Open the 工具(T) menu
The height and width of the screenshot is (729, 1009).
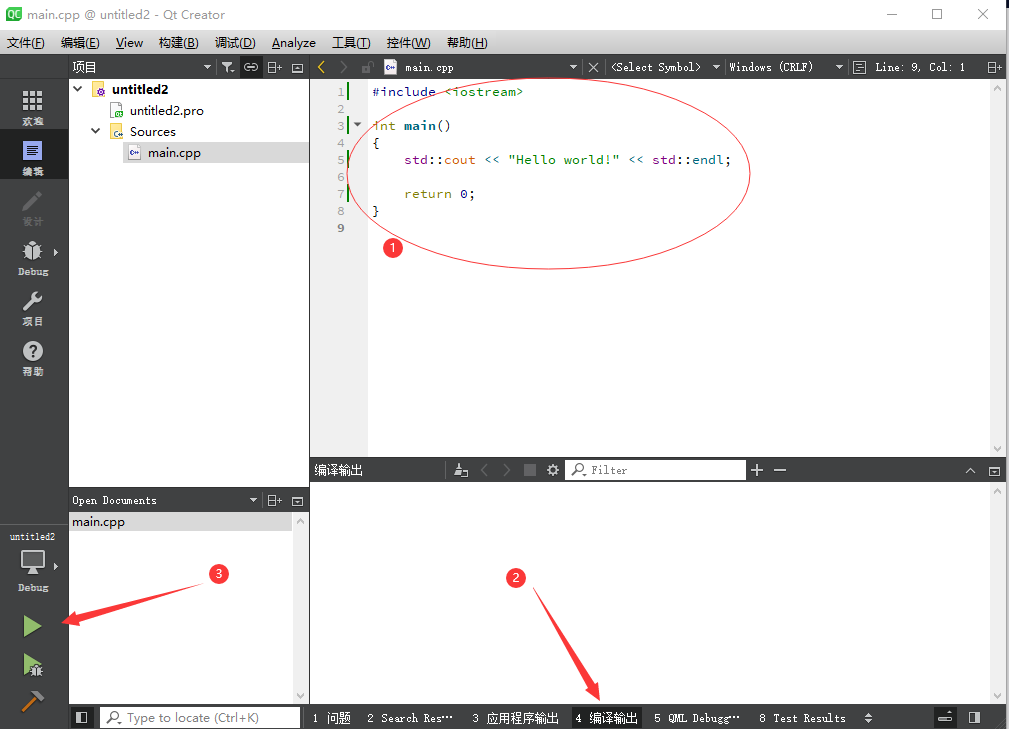tap(351, 42)
